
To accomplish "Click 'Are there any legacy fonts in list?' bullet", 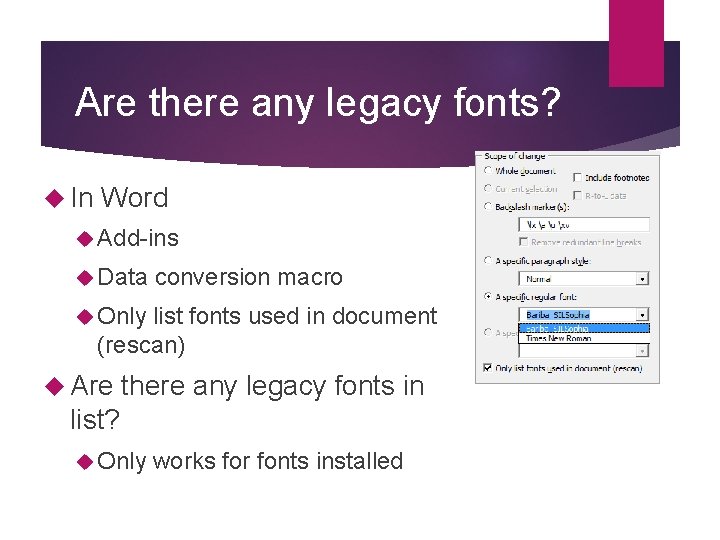I will pyautogui.click(x=247, y=402).
